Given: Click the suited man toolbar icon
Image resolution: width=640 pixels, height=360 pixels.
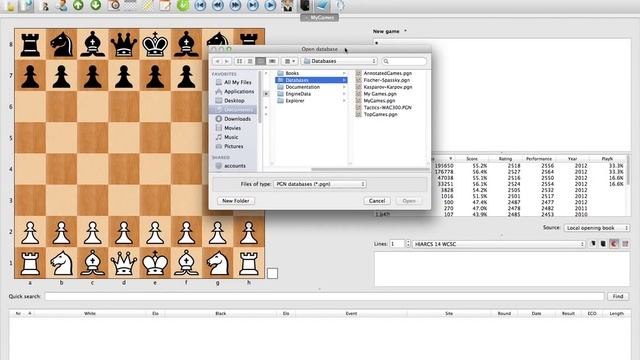Looking at the screenshot, I should [288, 5].
